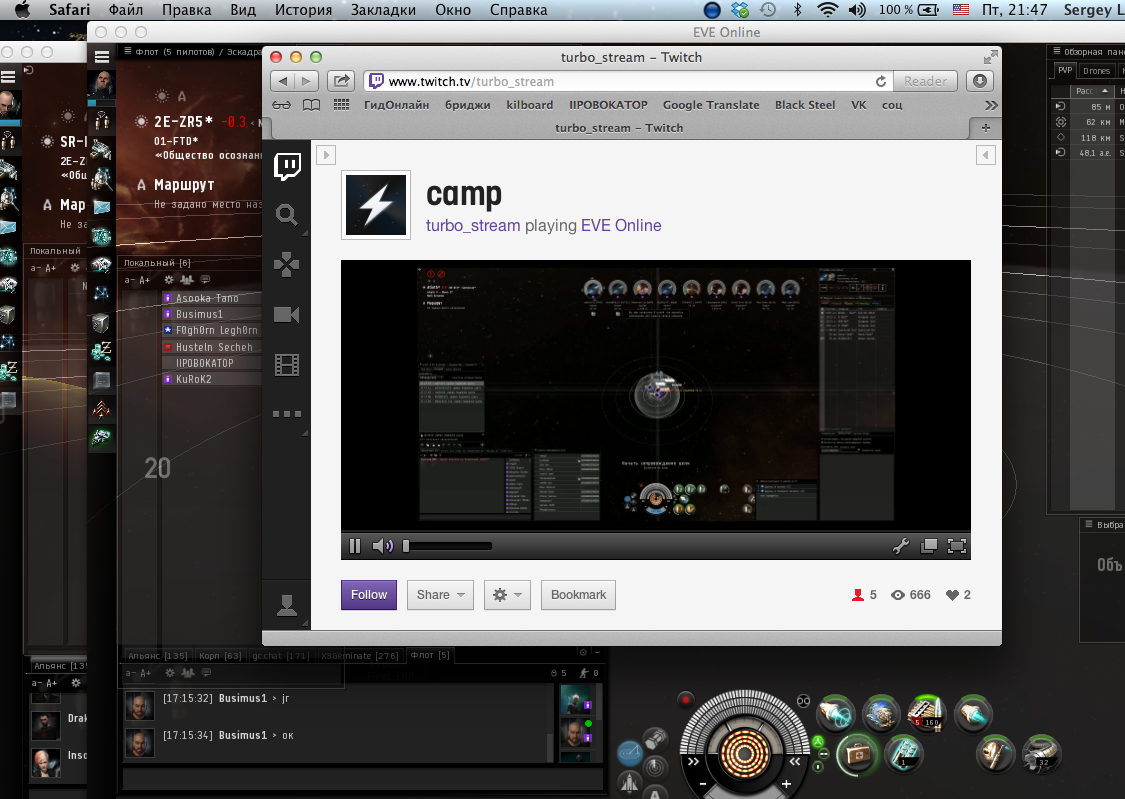Image resolution: width=1125 pixels, height=799 pixels.
Task: Open the Apple menu
Action: (x=22, y=10)
